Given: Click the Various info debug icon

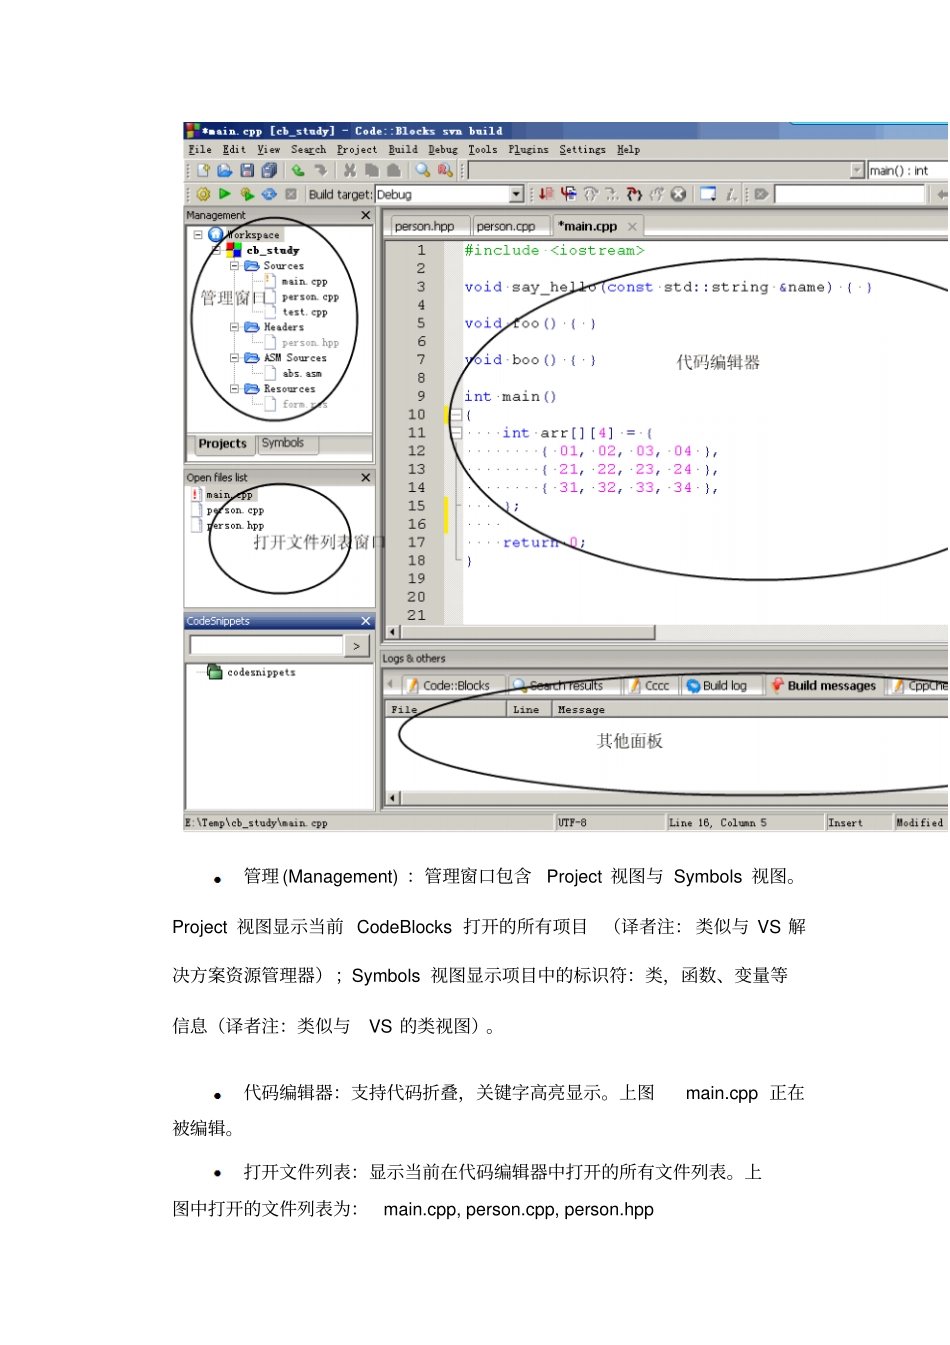Looking at the screenshot, I should (x=731, y=194).
